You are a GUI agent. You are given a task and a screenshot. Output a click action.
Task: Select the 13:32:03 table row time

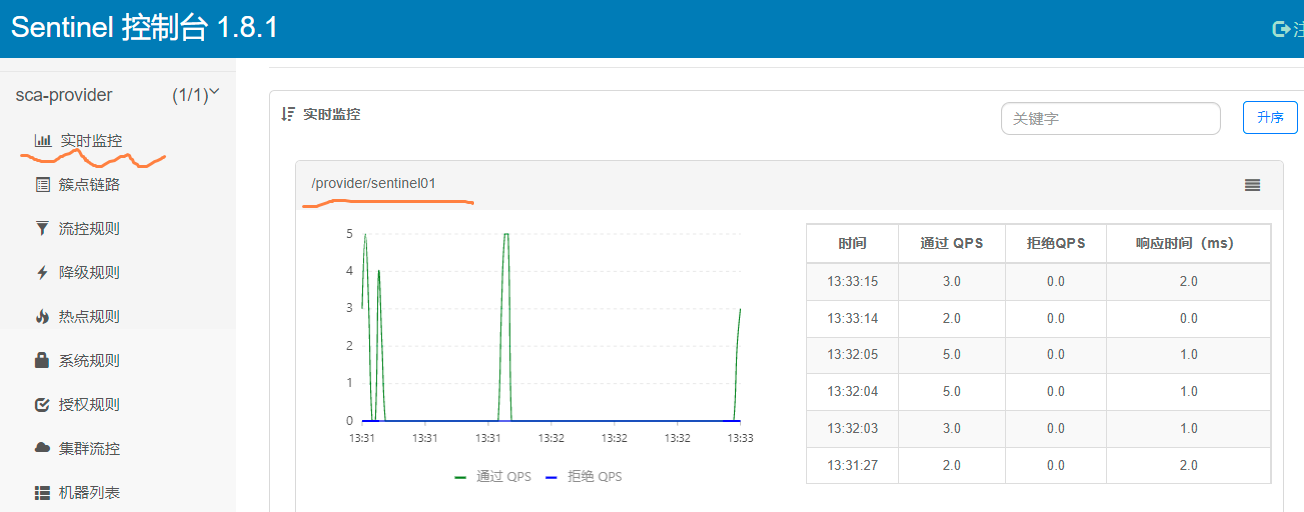click(852, 429)
